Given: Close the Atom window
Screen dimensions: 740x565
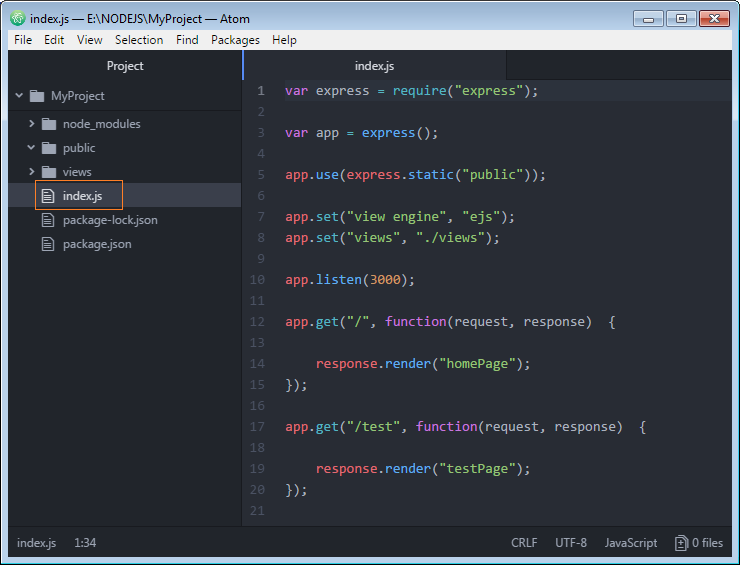Looking at the screenshot, I should 715,19.
